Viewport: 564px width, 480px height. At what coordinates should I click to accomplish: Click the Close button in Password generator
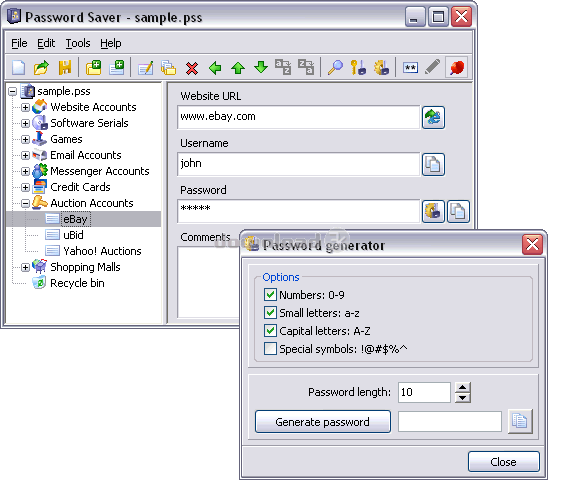click(x=504, y=462)
